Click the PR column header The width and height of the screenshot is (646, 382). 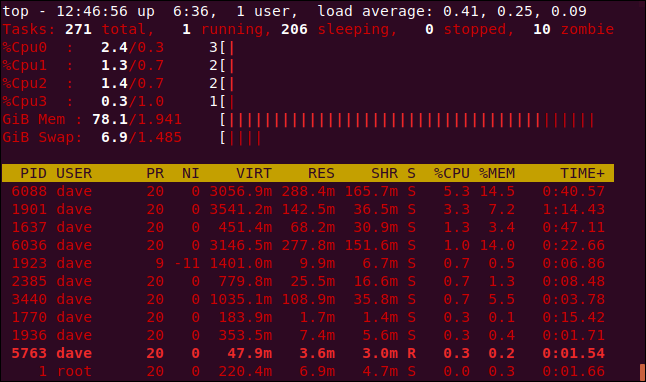(x=155, y=173)
